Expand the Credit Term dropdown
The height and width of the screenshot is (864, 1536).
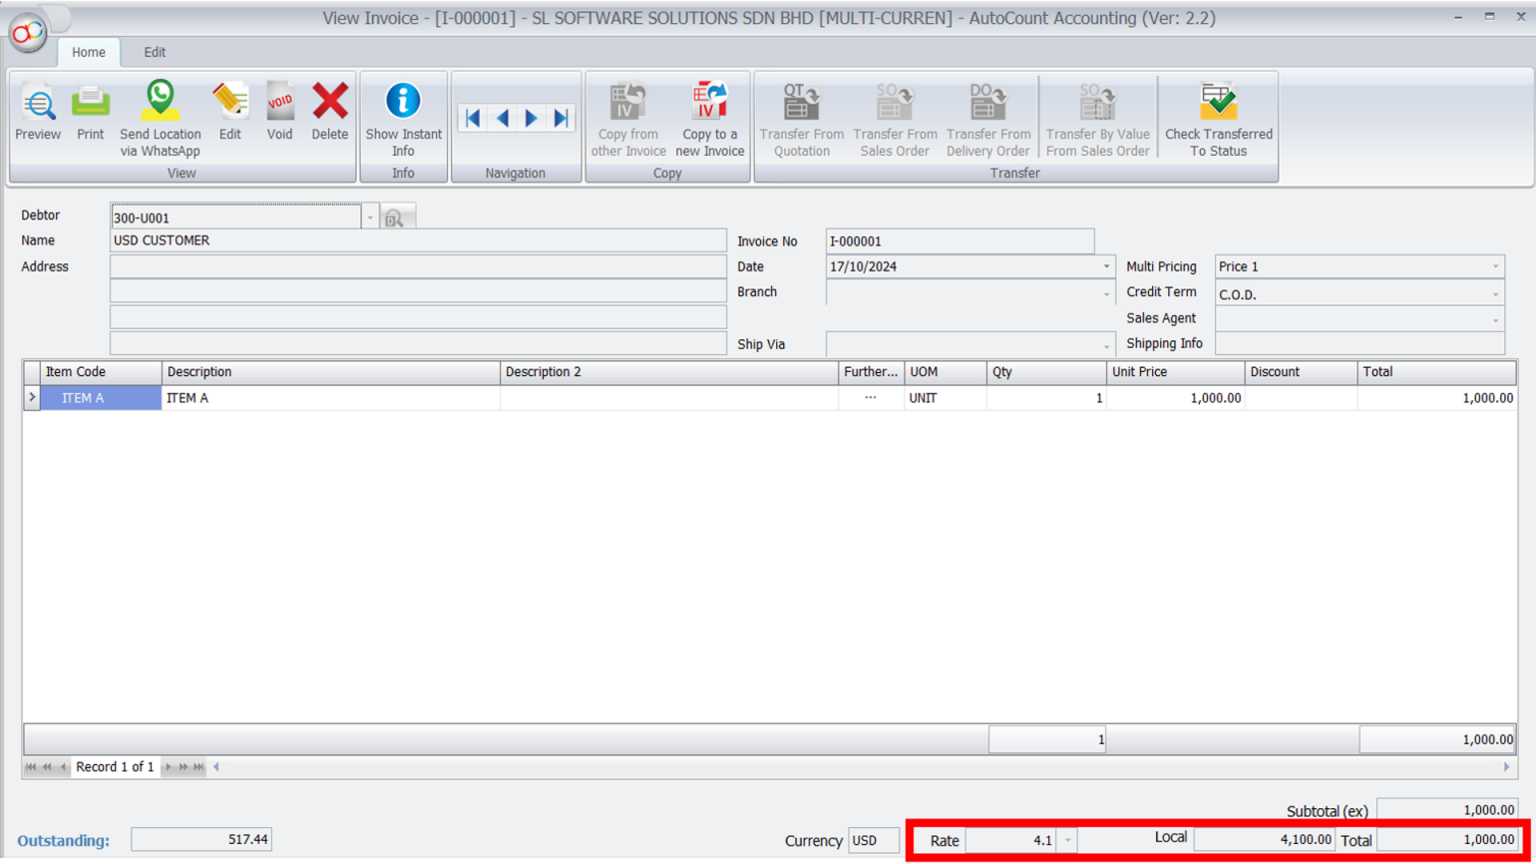point(1496,294)
